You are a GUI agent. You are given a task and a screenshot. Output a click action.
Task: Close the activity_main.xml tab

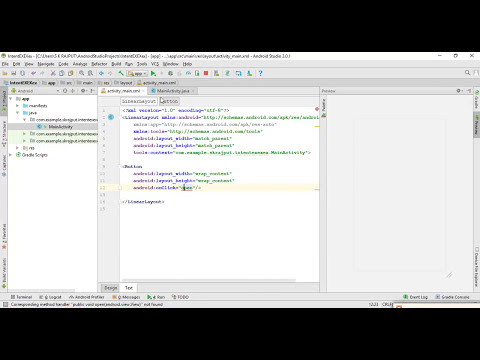(144, 91)
